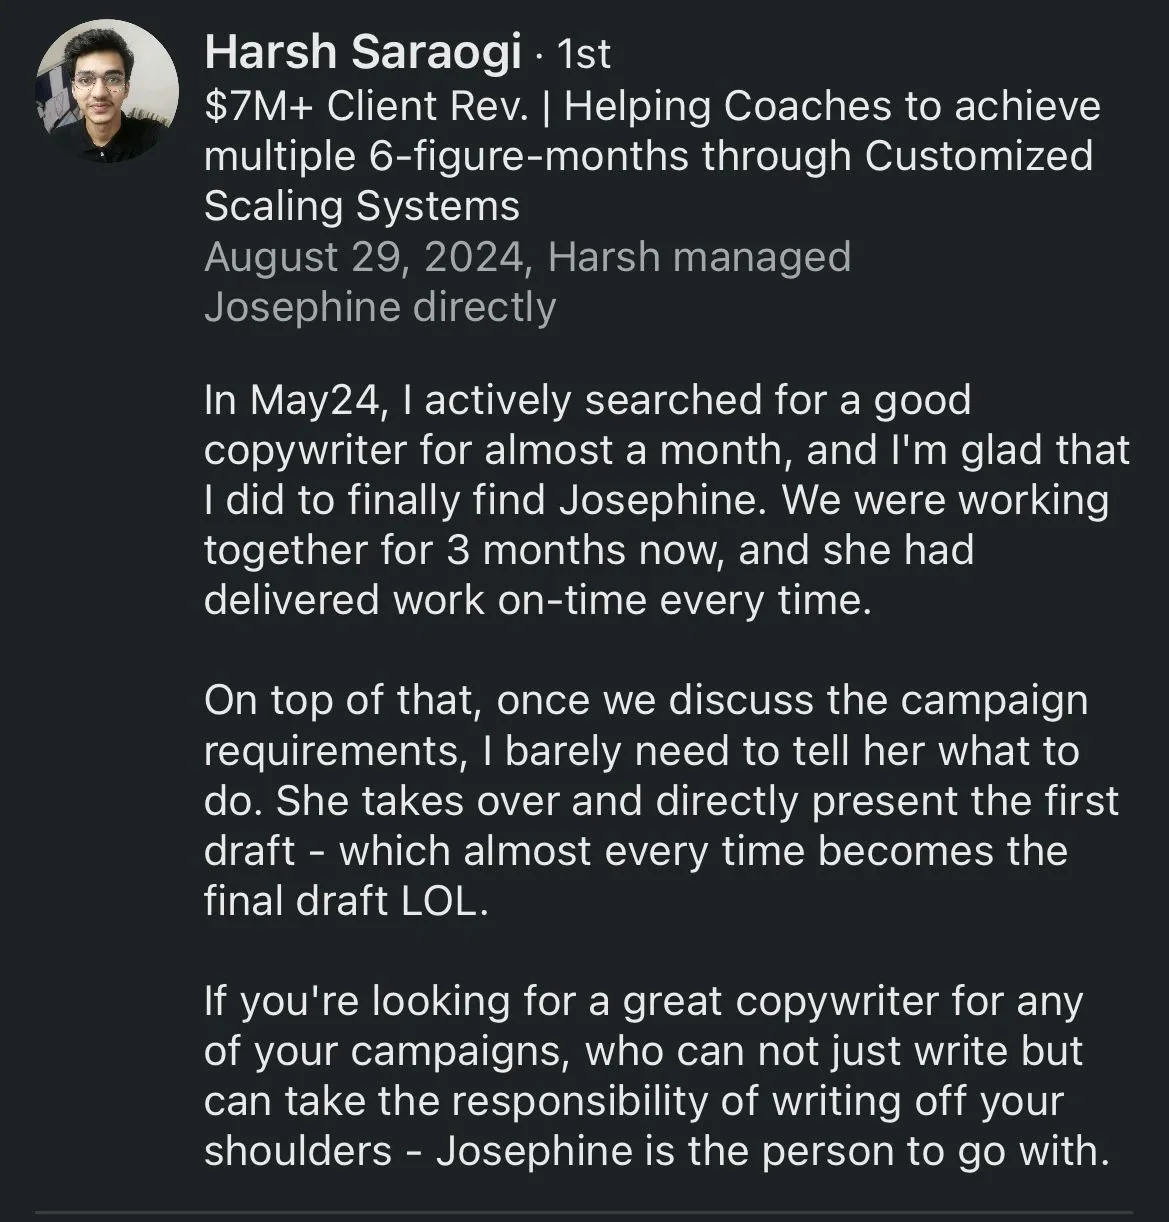Viewport: 1169px width, 1222px height.
Task: Click the "I did to finally find Josephine" line
Action: tap(656, 500)
